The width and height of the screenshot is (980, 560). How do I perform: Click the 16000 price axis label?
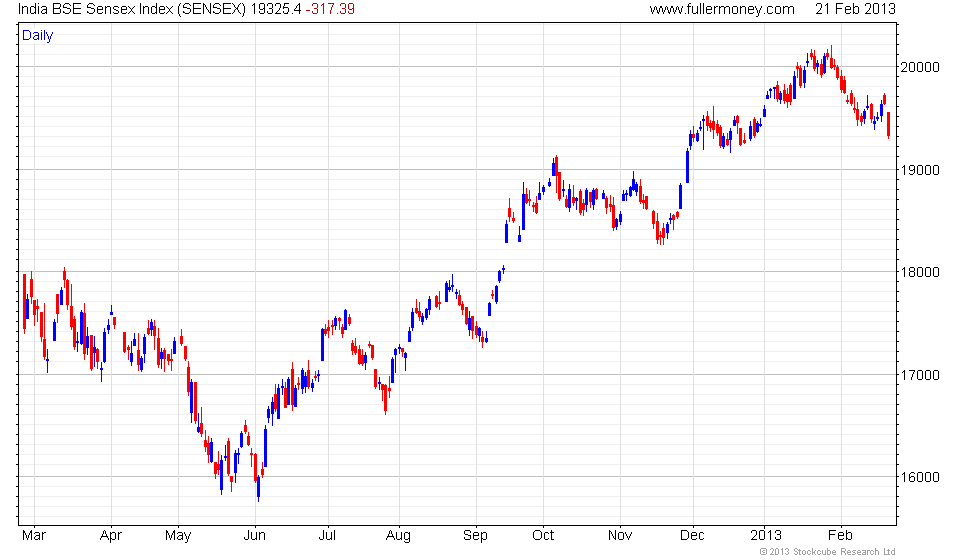point(919,478)
